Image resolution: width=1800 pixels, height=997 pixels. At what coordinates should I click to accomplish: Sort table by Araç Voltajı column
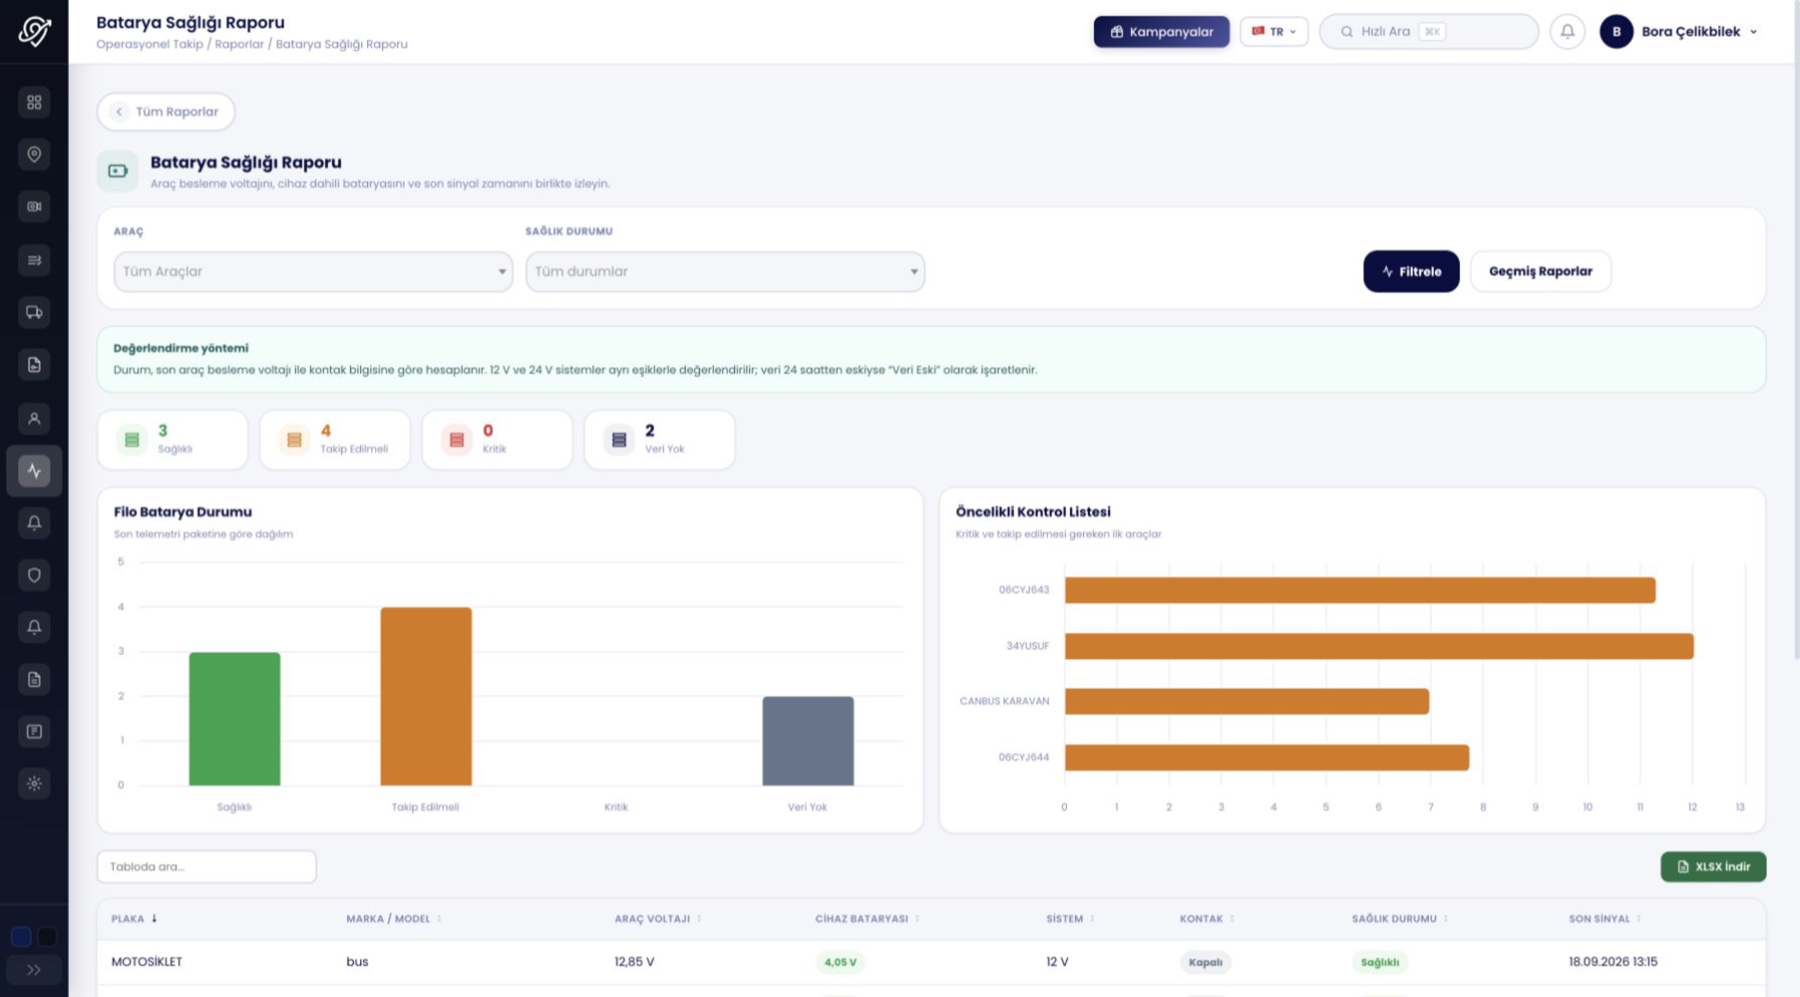(657, 918)
